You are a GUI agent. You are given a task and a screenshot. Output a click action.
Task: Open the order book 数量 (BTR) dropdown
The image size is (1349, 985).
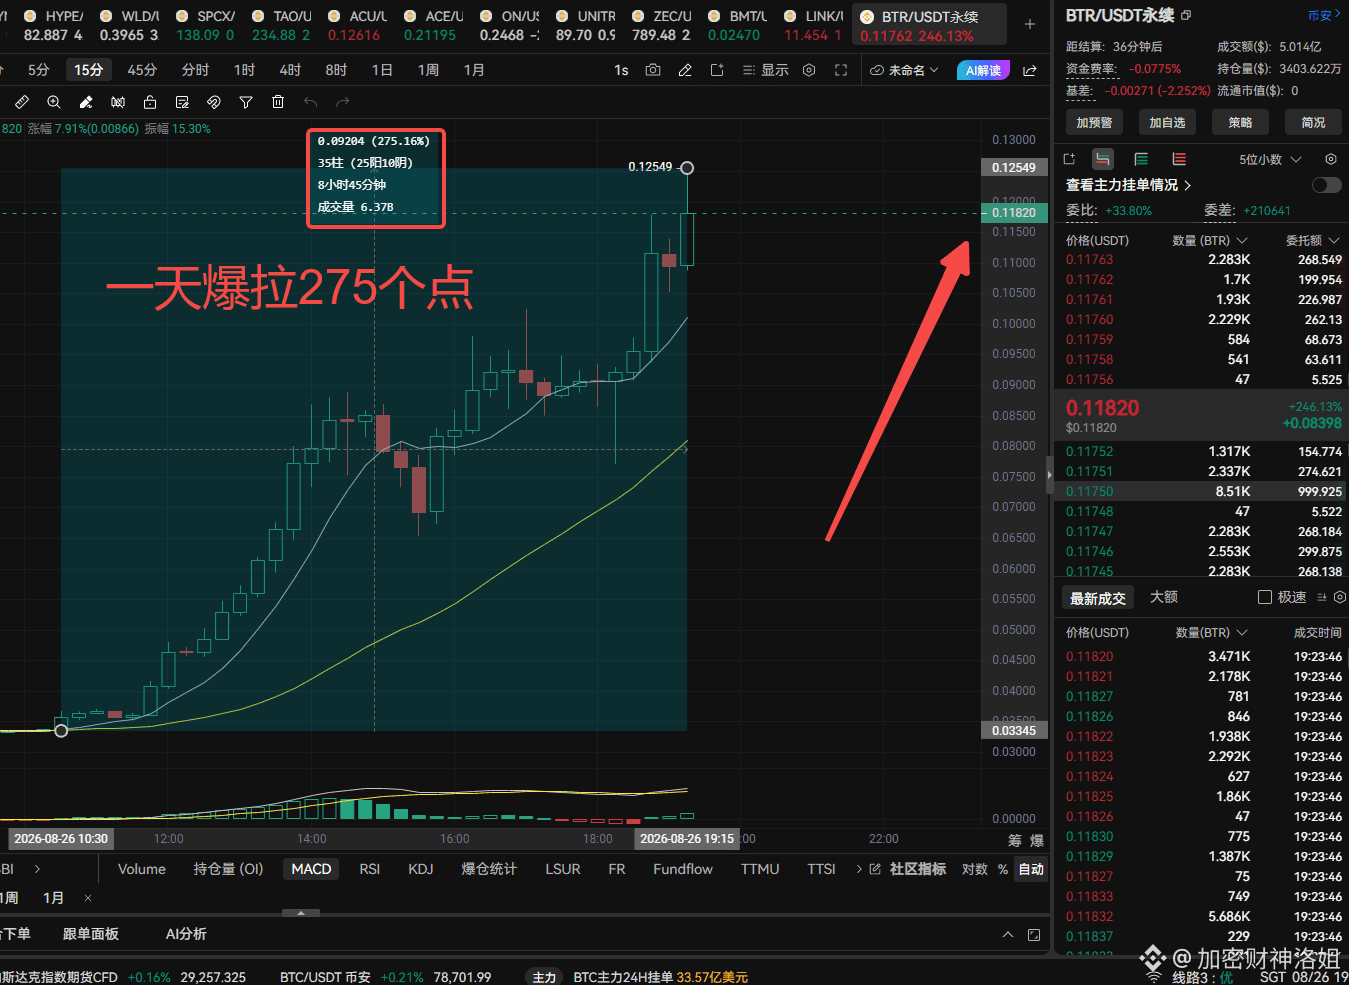pyautogui.click(x=1210, y=240)
